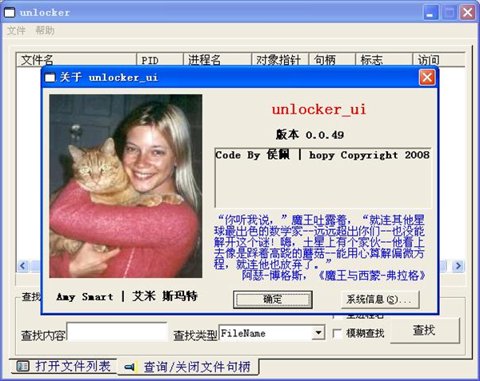Switch to 打开文件列表 tab

point(63,366)
